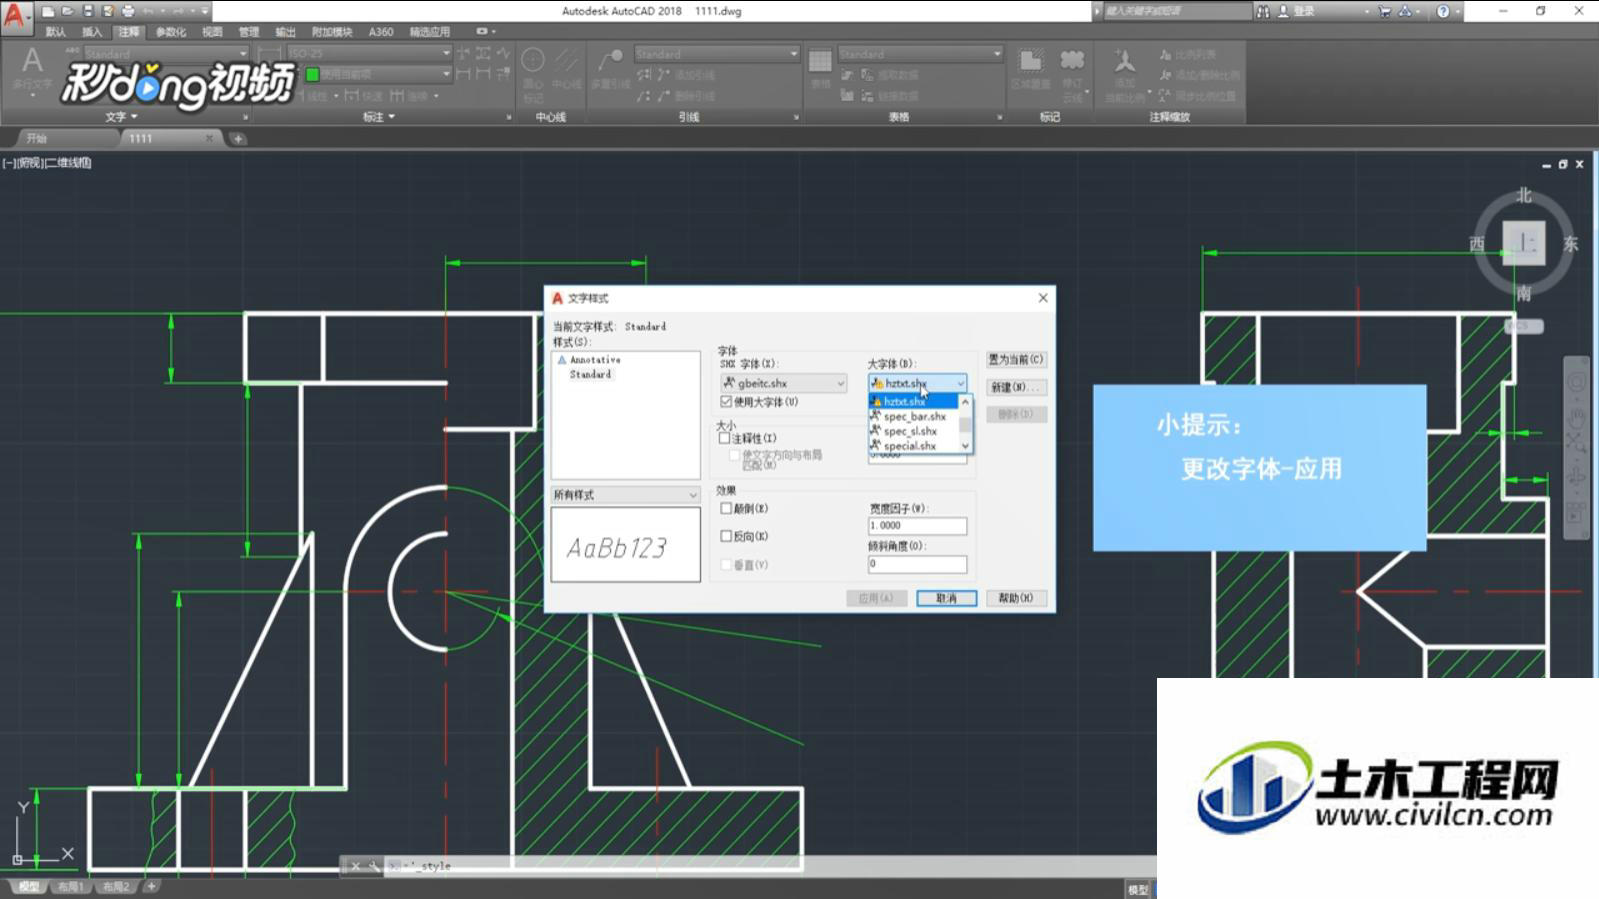This screenshot has height=899, width=1599.
Task: Click the Open file quick-access icon
Action: pos(67,11)
